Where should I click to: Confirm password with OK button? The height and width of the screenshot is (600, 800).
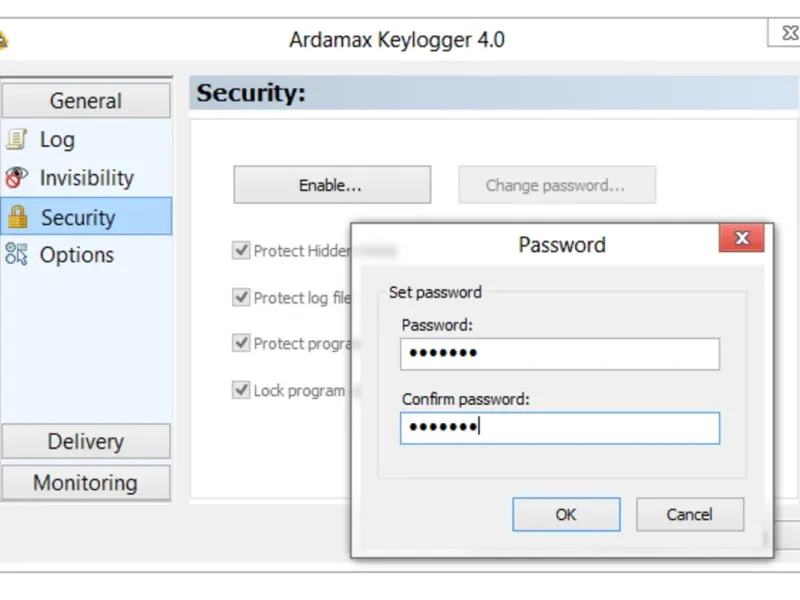[566, 514]
